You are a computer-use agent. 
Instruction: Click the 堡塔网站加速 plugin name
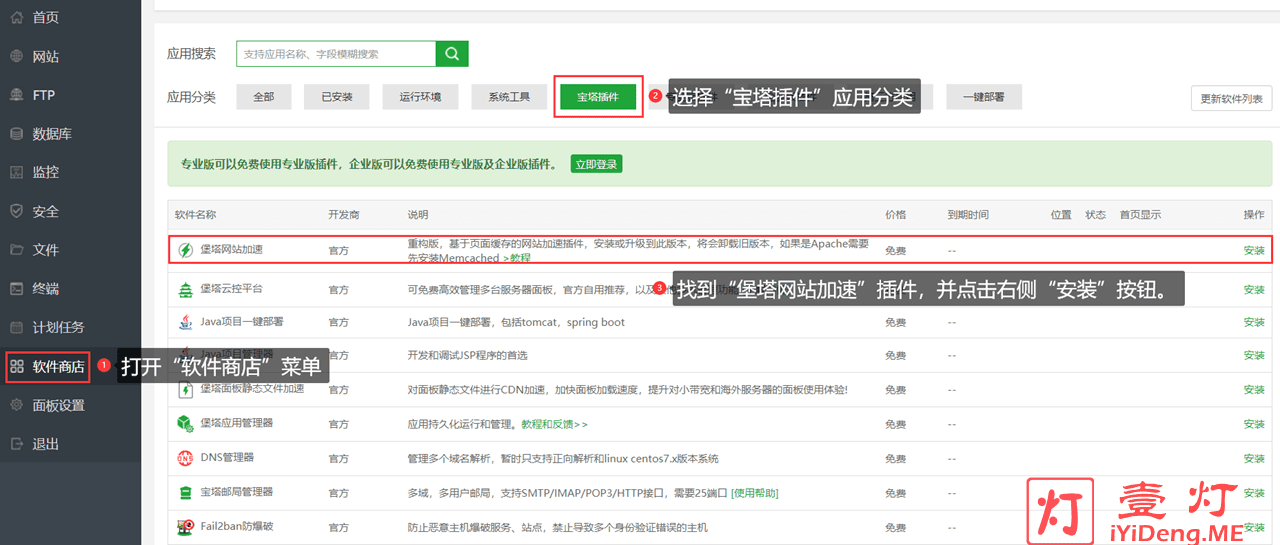(232, 249)
